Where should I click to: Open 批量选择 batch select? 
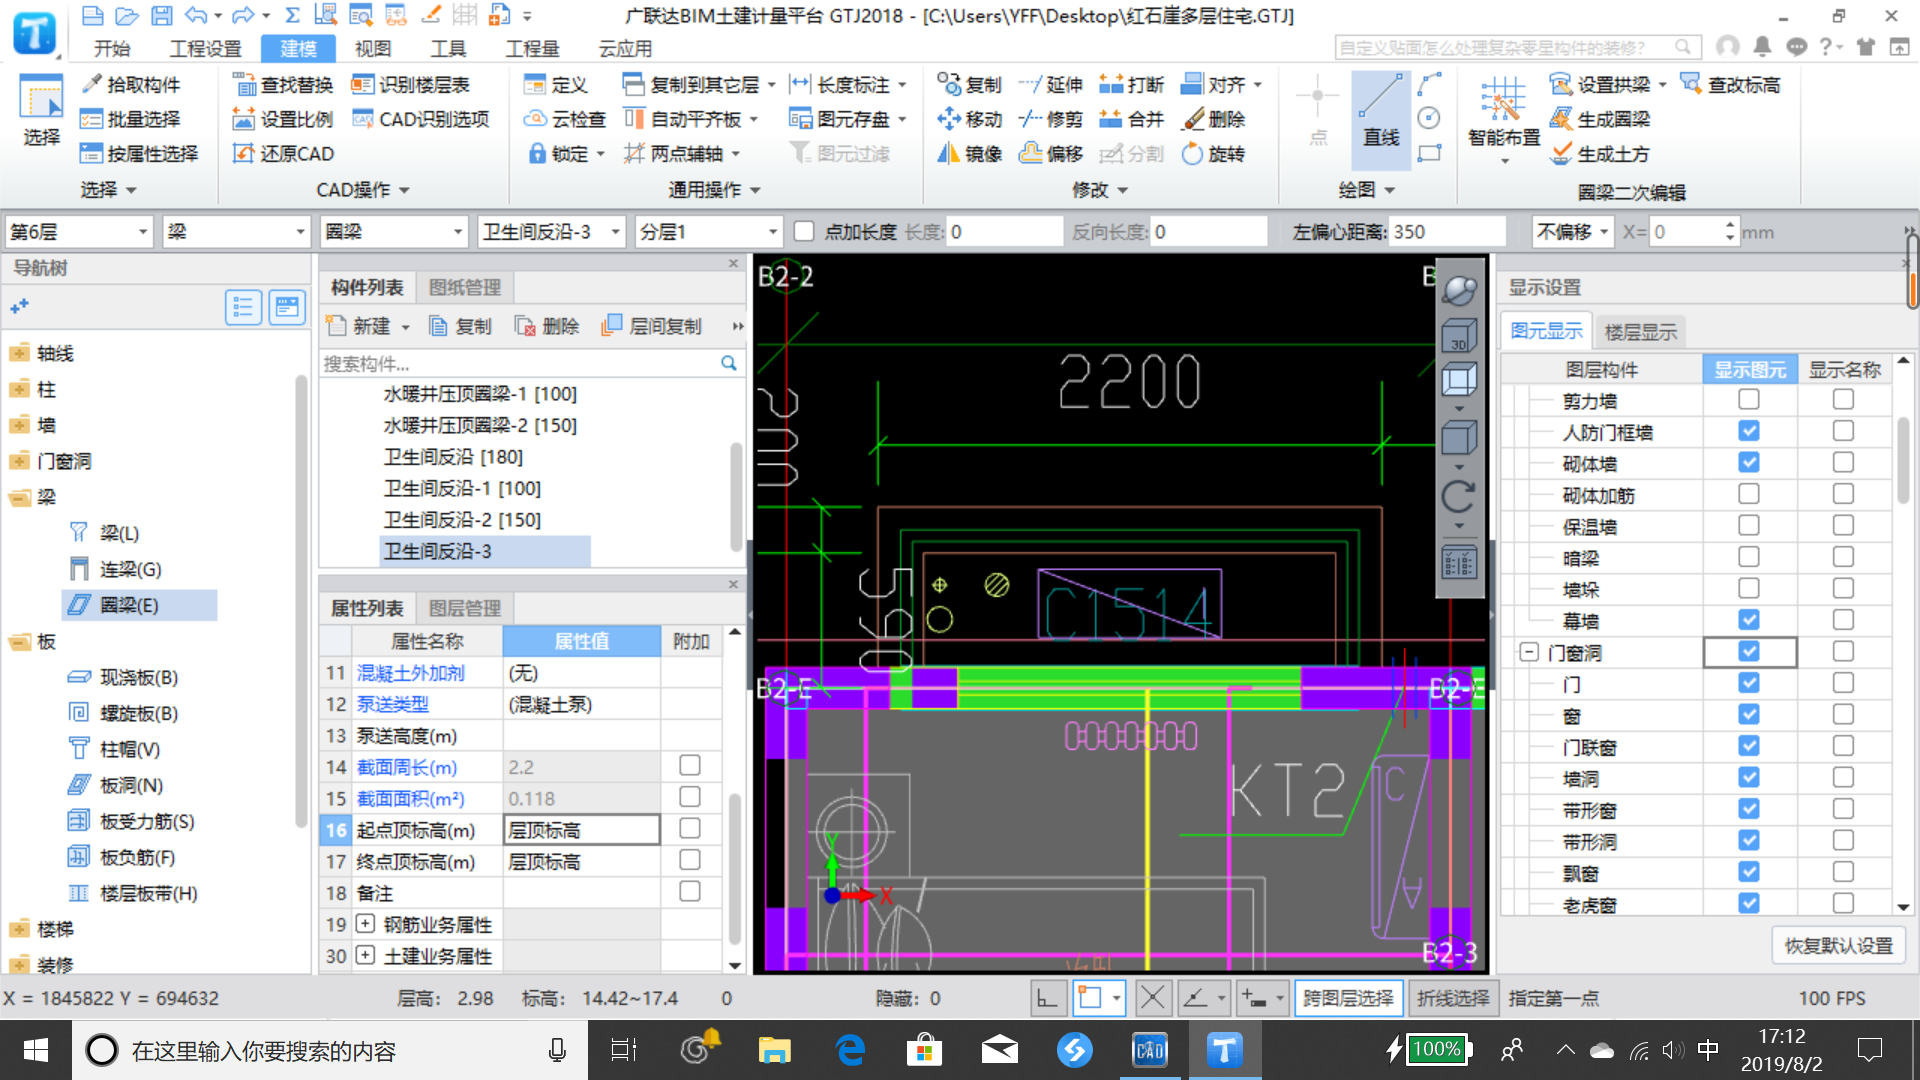coord(130,119)
